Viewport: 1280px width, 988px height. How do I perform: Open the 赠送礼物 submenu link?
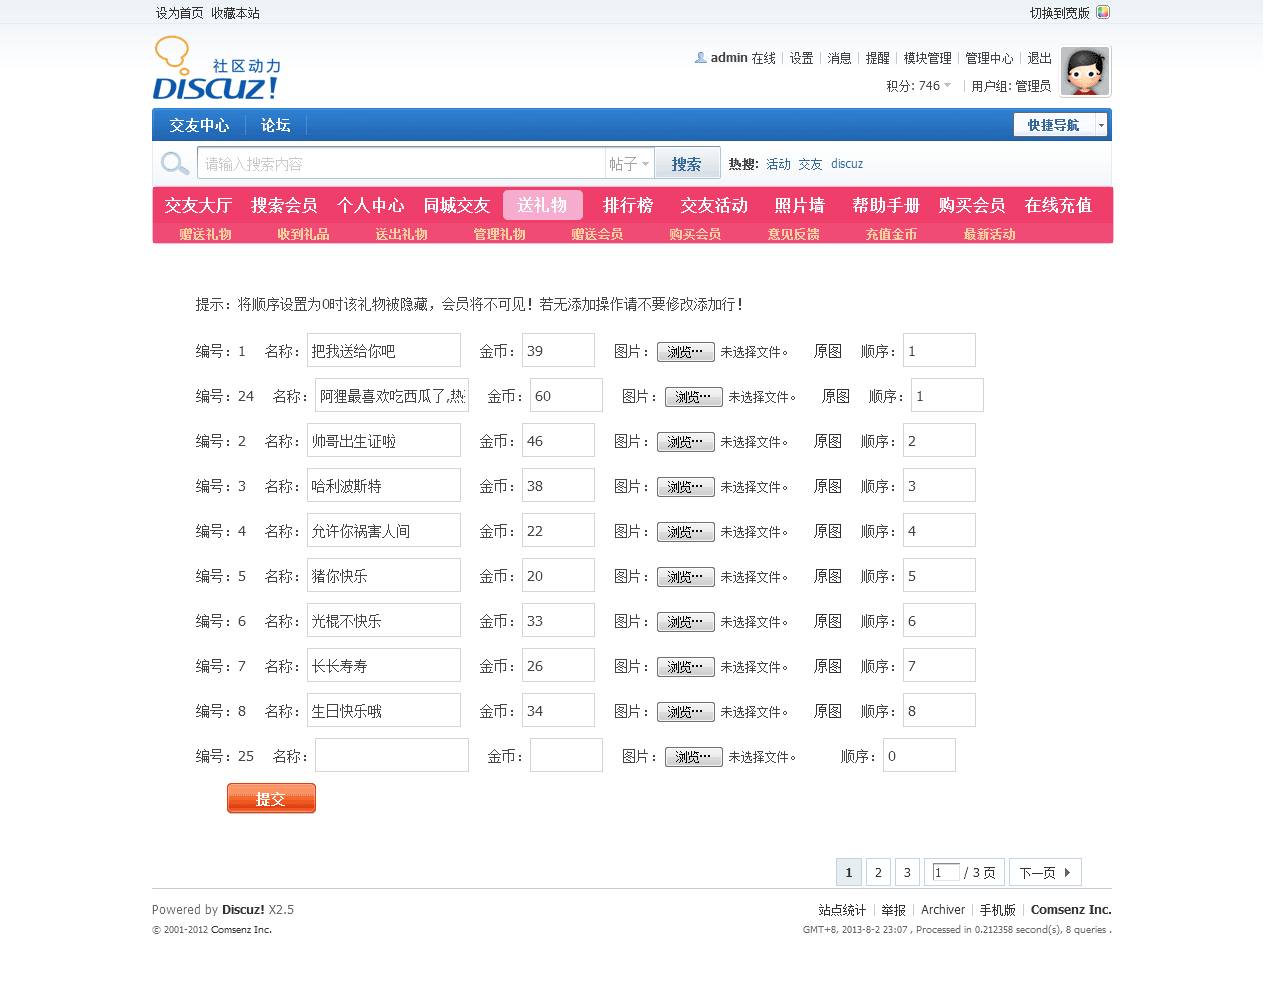click(x=205, y=234)
